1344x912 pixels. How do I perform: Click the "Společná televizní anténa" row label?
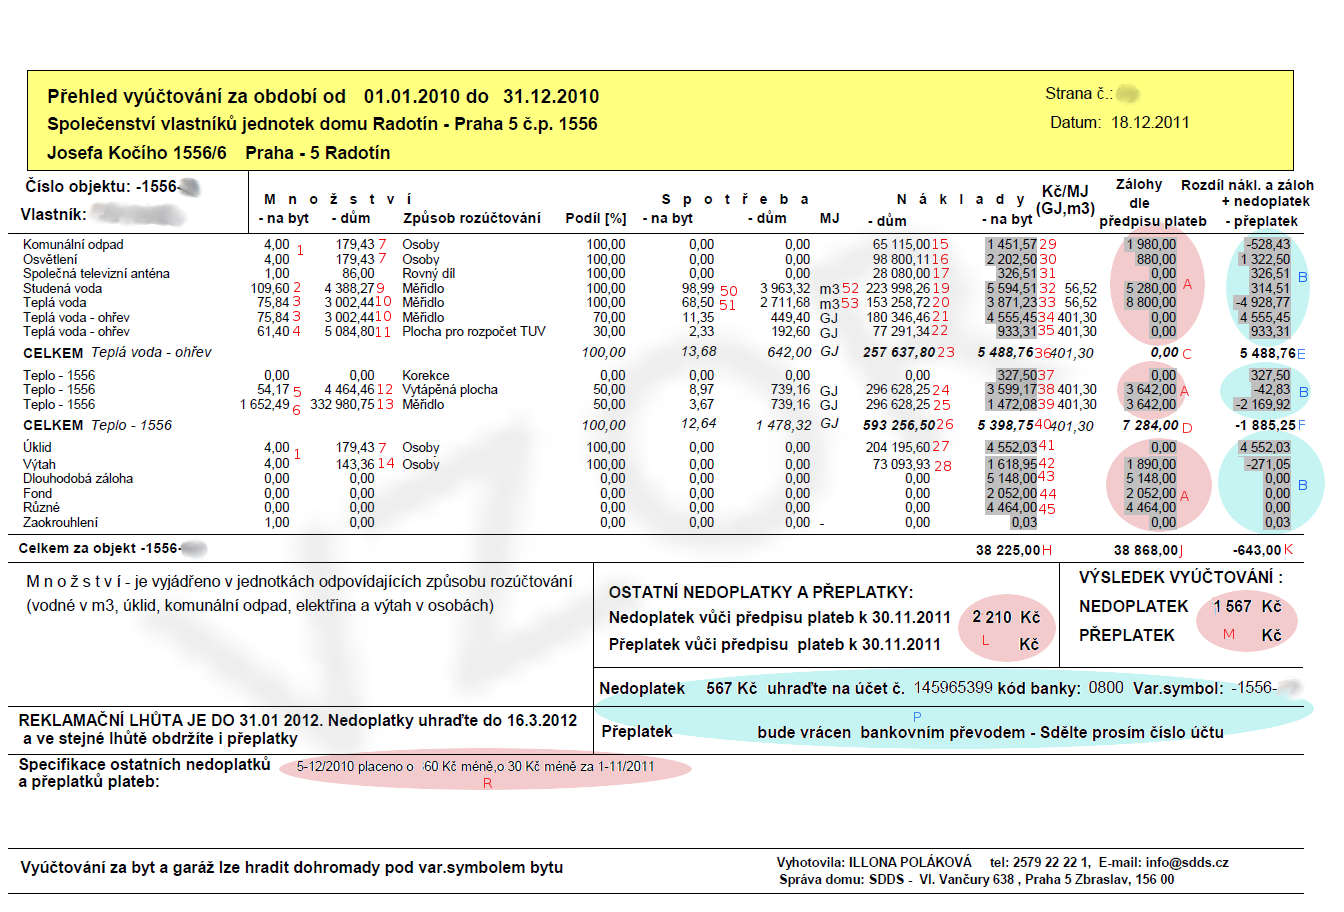(x=96, y=274)
